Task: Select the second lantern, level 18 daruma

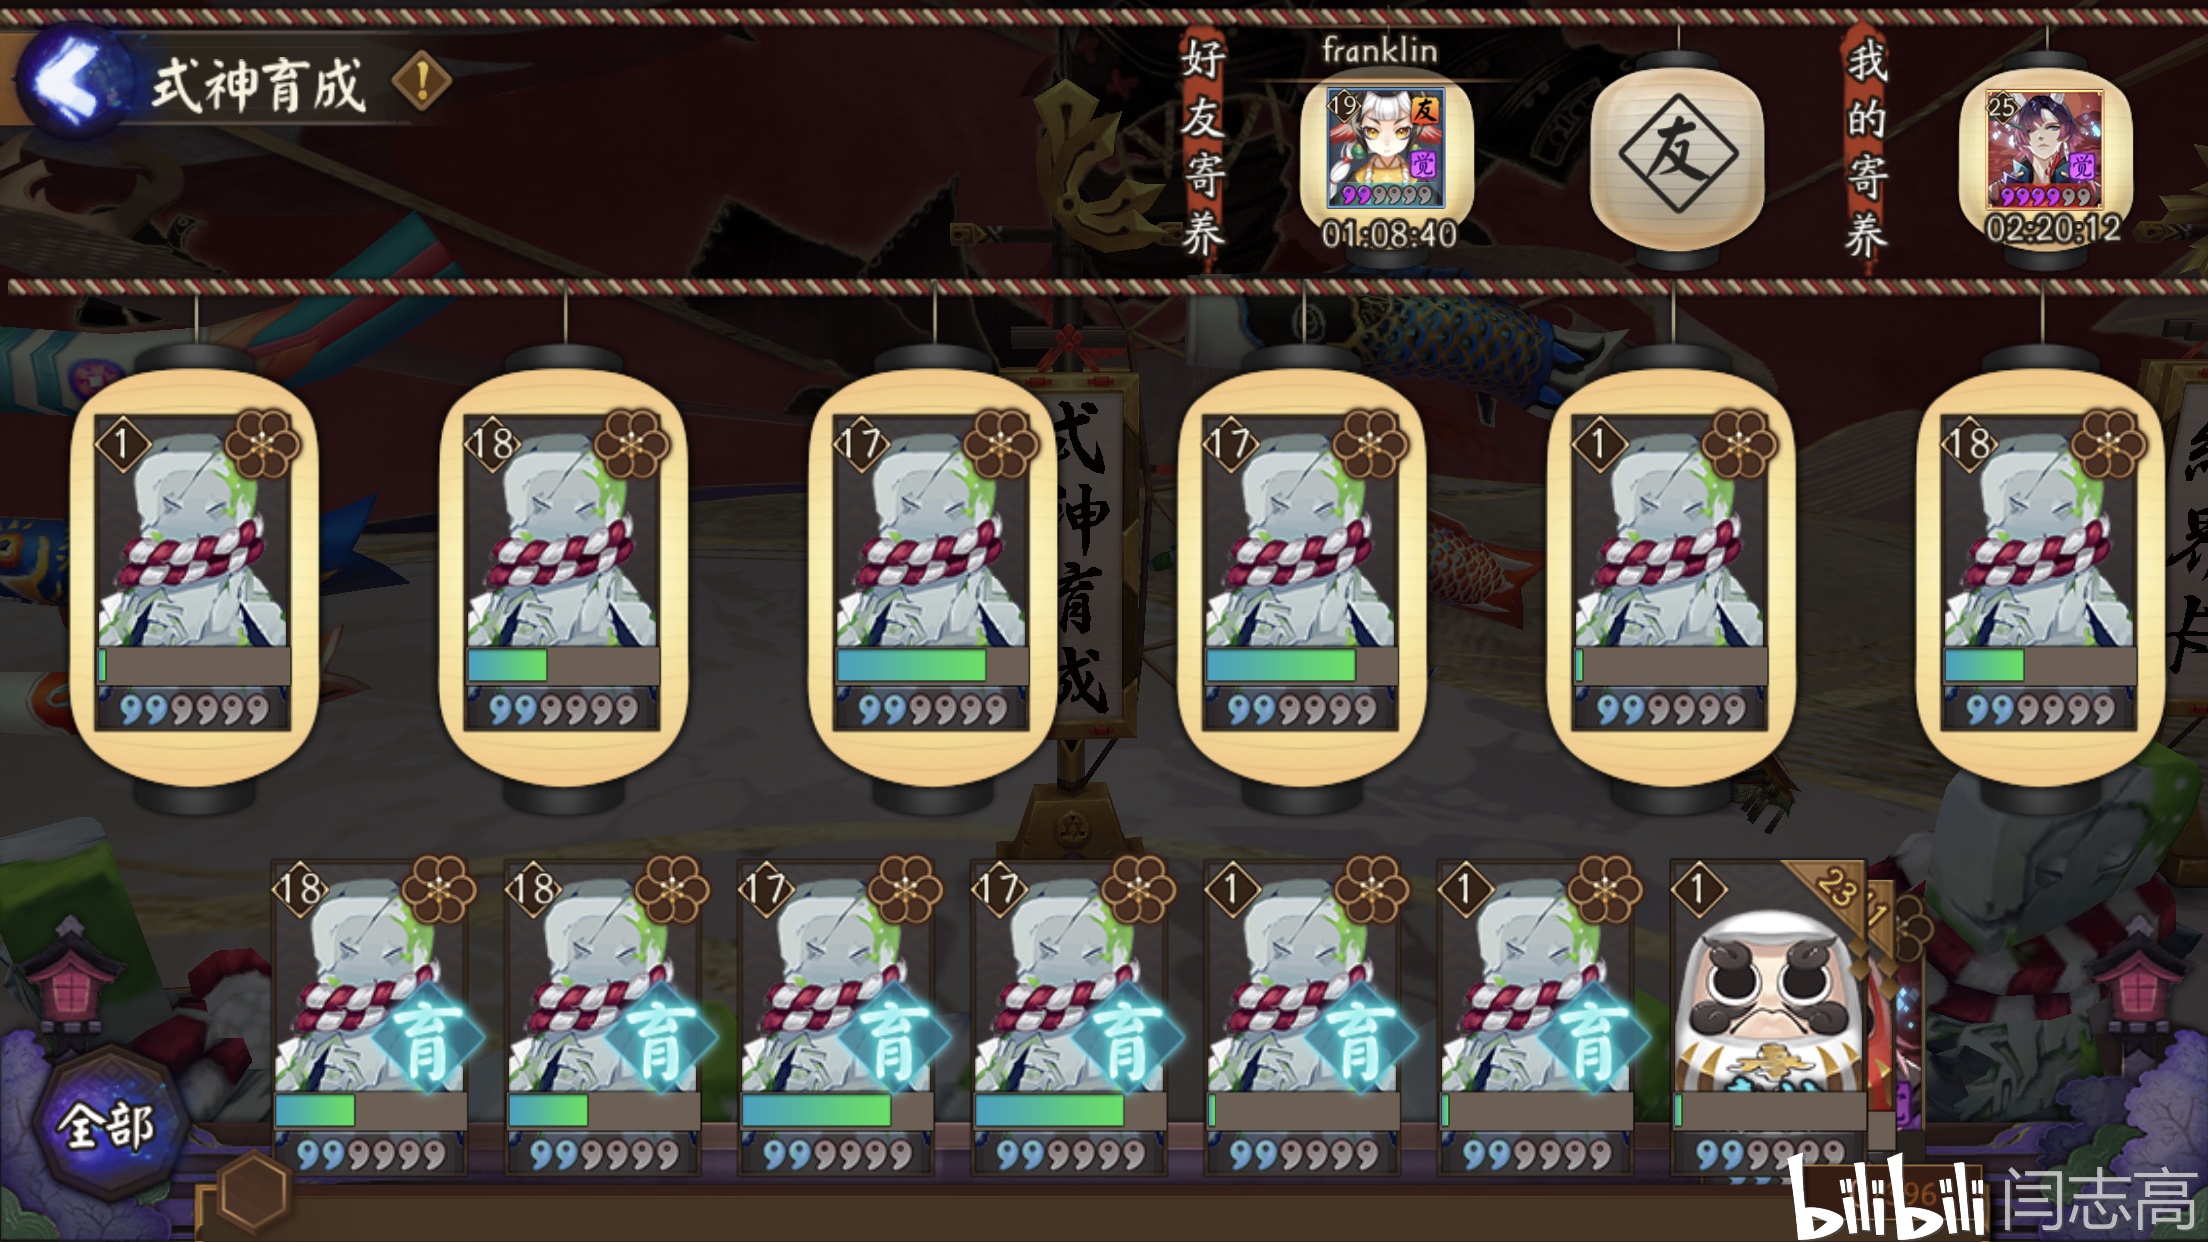Action: click(x=563, y=574)
